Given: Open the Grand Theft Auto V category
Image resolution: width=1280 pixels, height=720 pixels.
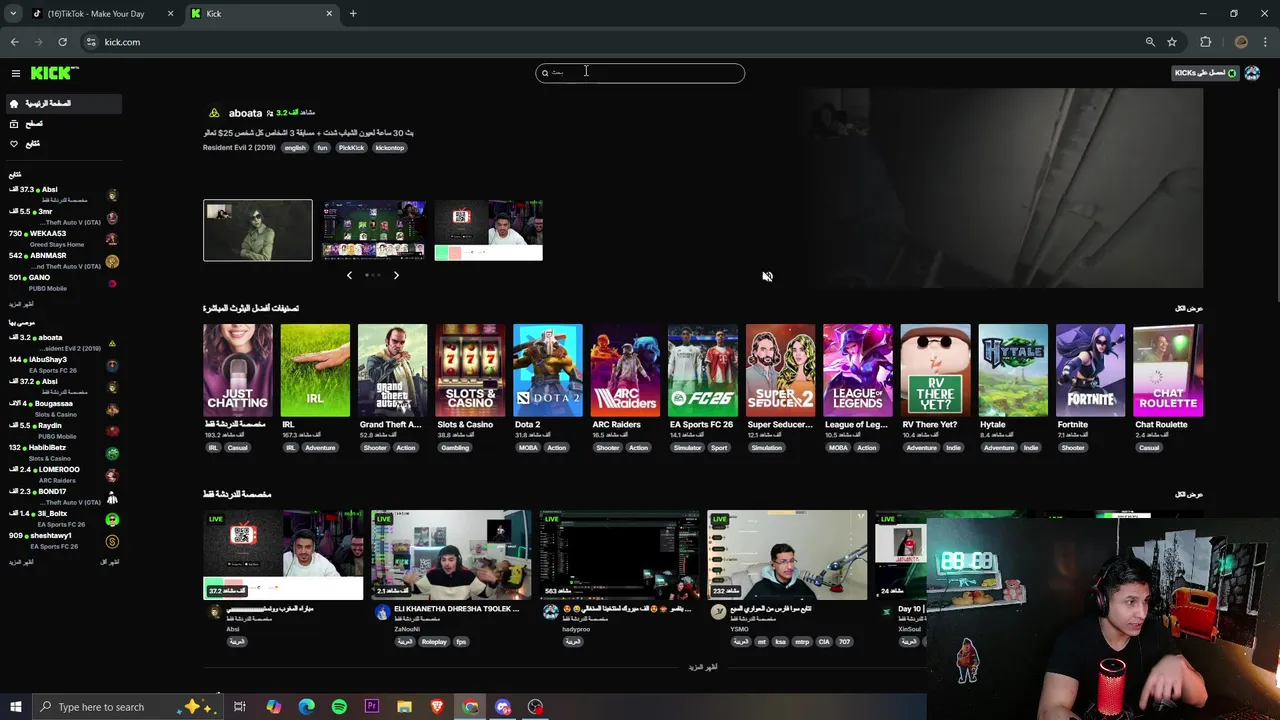Looking at the screenshot, I should [393, 370].
